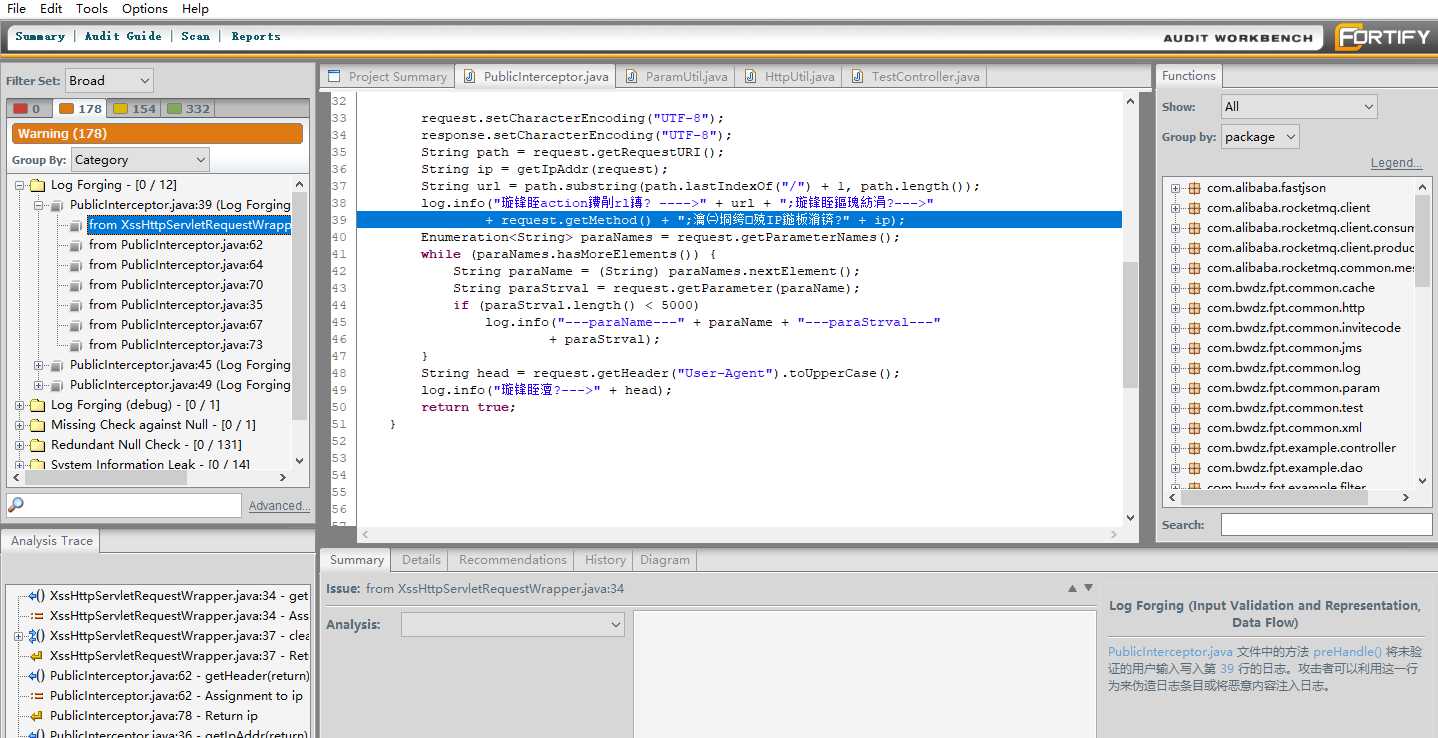Open the Options menu
Viewport: 1438px width, 738px height.
[145, 8]
